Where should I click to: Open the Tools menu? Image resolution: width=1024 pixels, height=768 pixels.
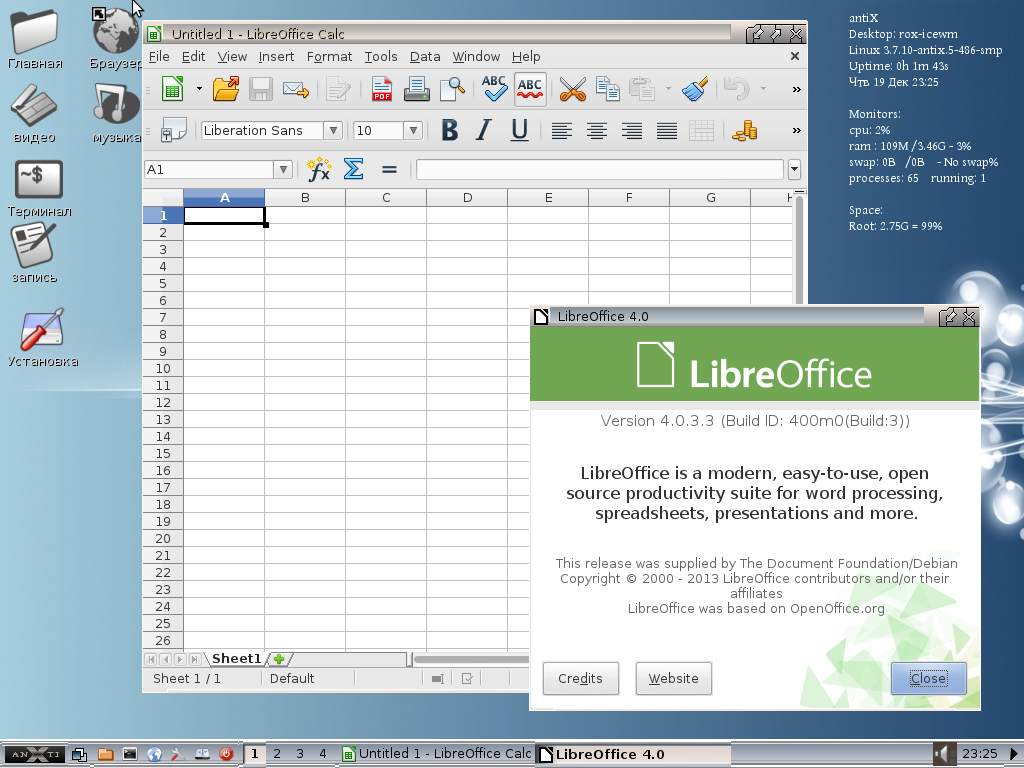pyautogui.click(x=381, y=57)
